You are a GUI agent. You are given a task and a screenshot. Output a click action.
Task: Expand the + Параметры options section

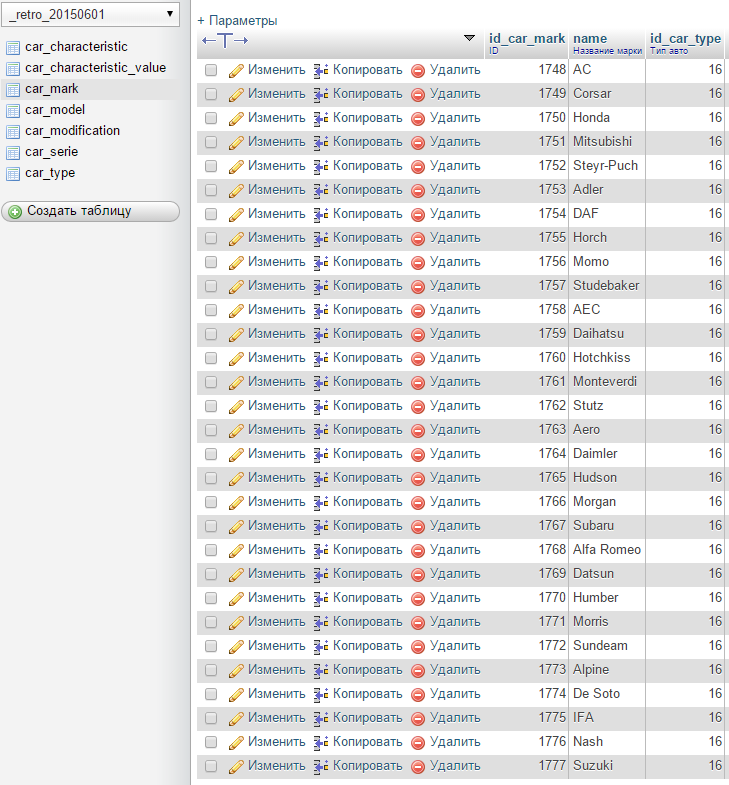point(237,21)
